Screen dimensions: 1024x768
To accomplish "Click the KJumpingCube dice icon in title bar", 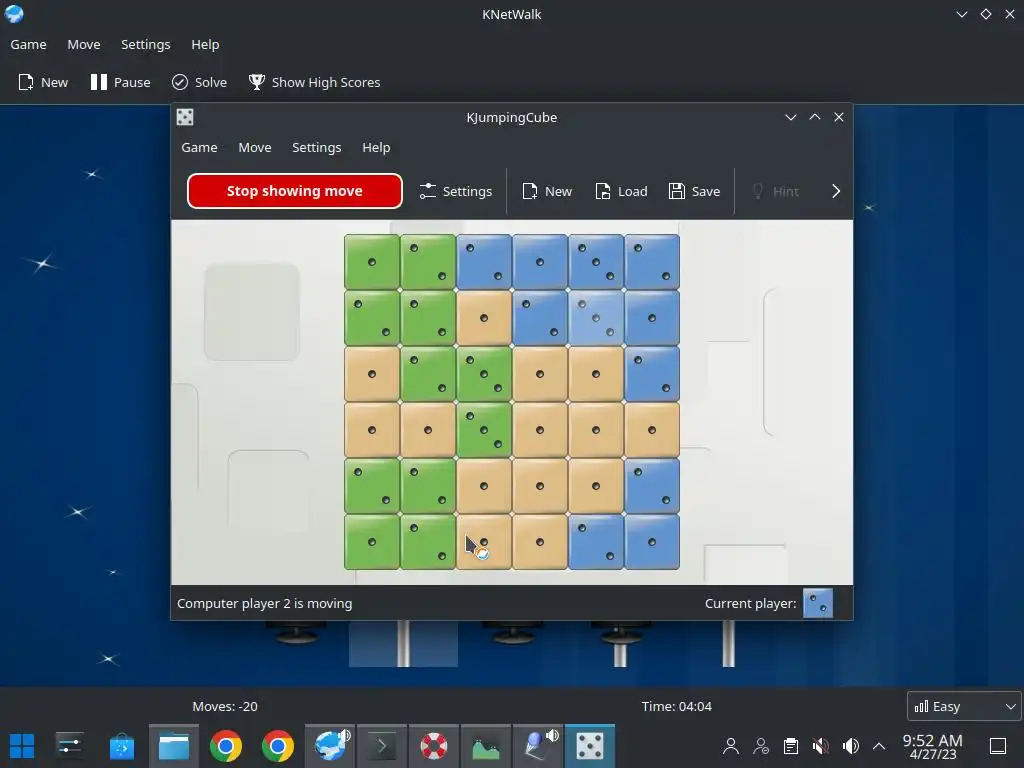I will (x=185, y=118).
